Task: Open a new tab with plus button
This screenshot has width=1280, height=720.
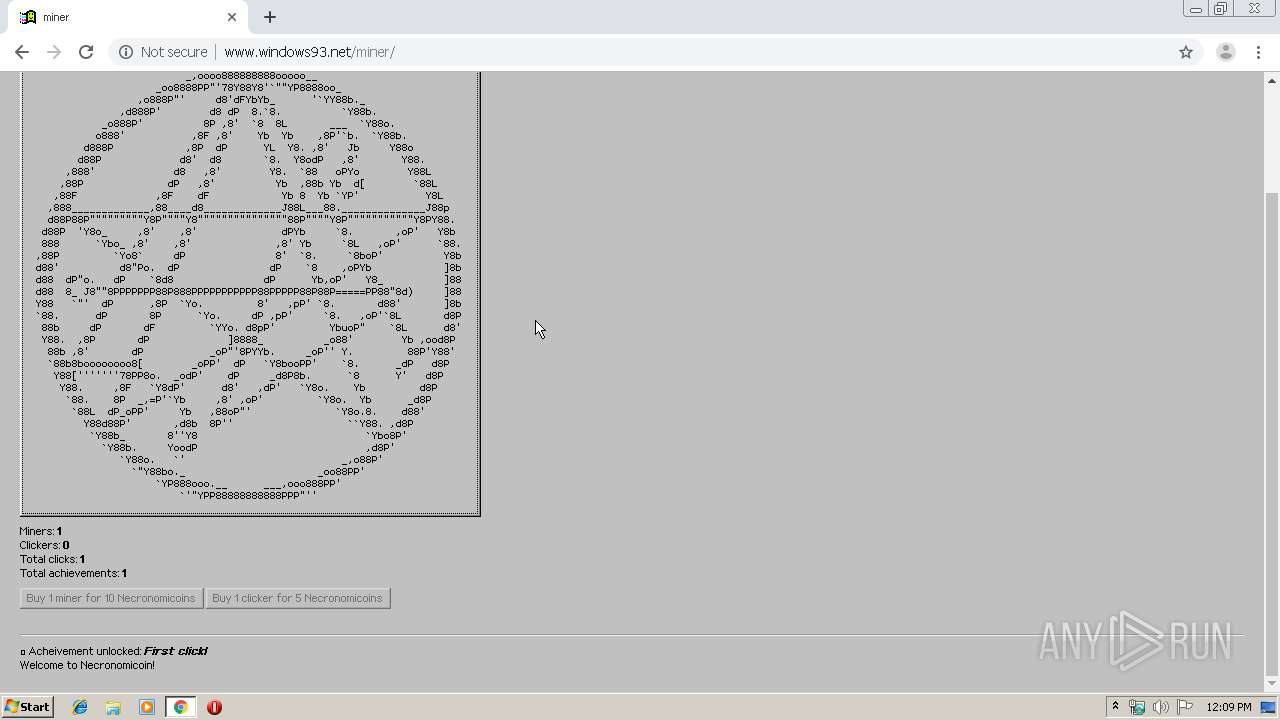Action: coord(270,17)
